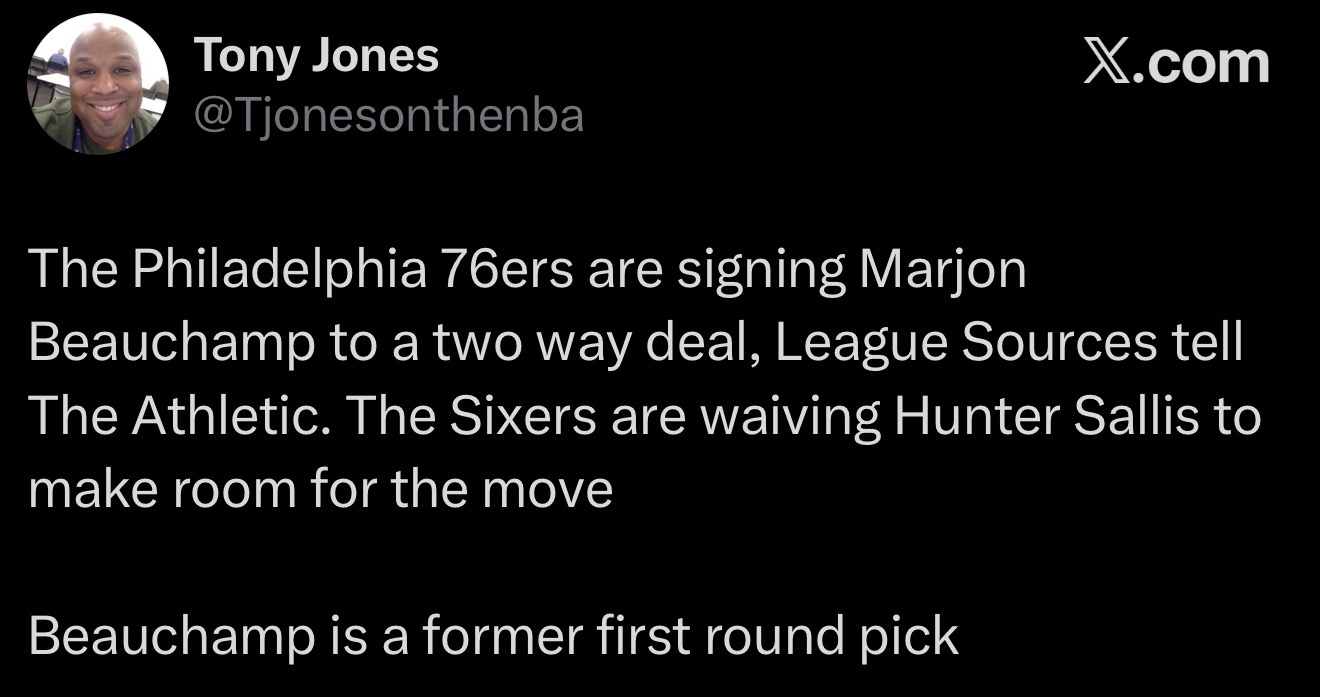Click the phrase "two way deal"
Image resolution: width=1320 pixels, height=697 pixels.
point(591,343)
